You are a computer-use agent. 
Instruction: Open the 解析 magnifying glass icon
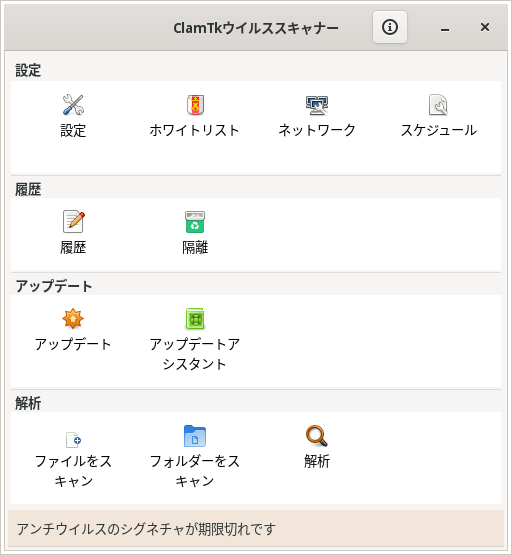coord(317,436)
